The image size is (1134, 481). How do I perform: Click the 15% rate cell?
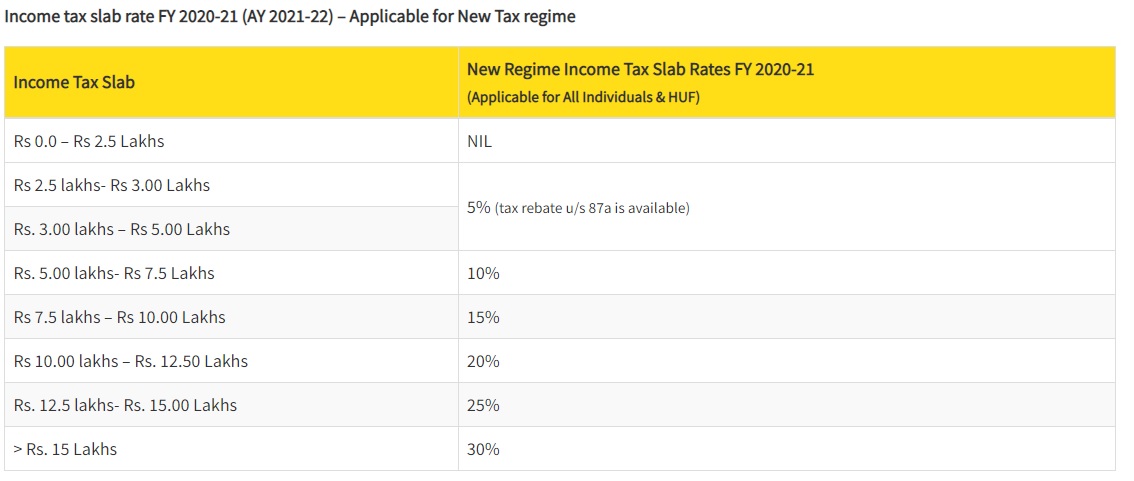[483, 317]
